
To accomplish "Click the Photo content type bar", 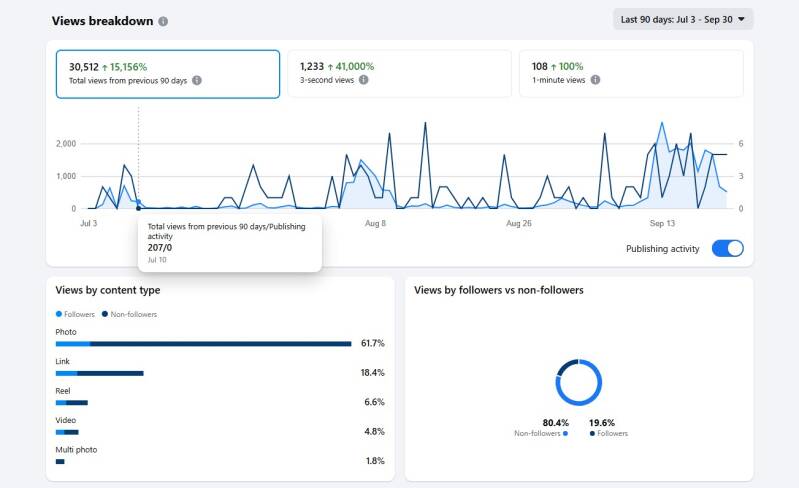I will [x=203, y=343].
